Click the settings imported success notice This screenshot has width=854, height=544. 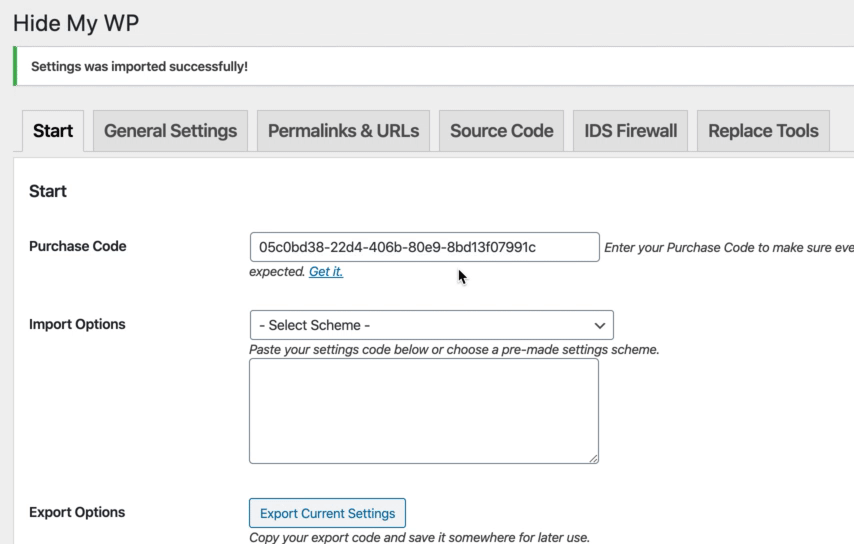coord(140,67)
